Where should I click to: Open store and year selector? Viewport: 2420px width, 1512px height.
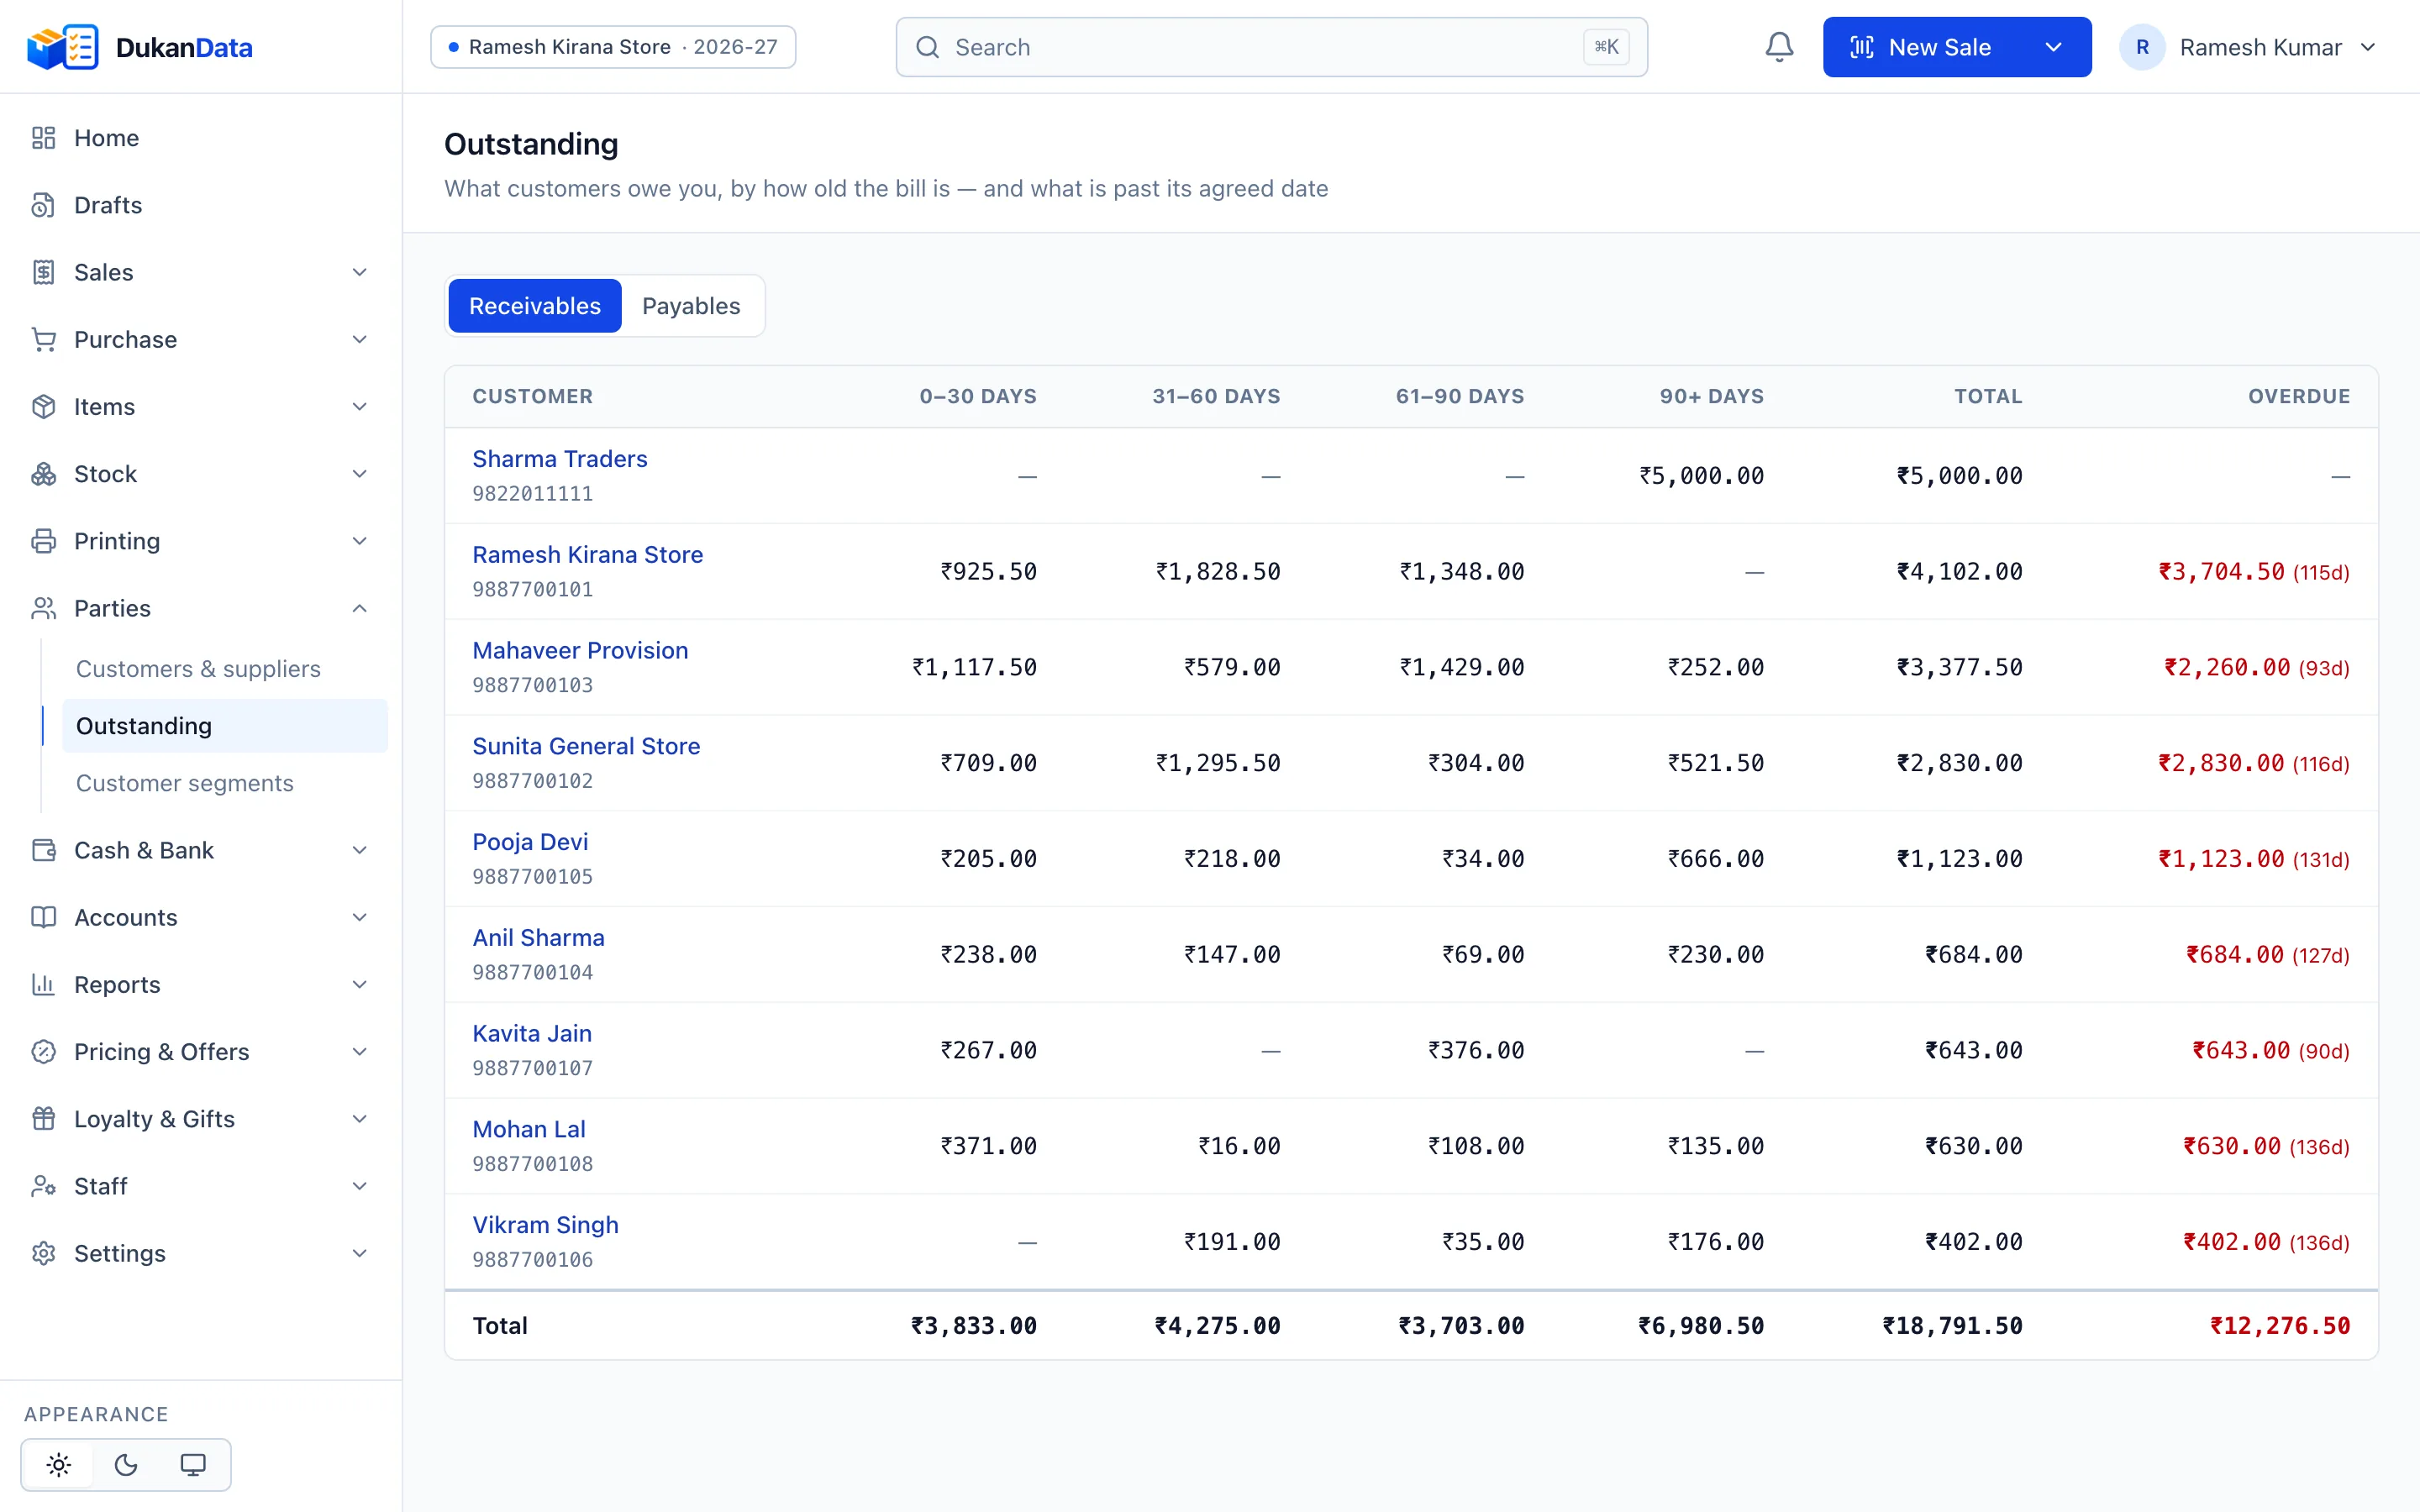pyautogui.click(x=613, y=47)
